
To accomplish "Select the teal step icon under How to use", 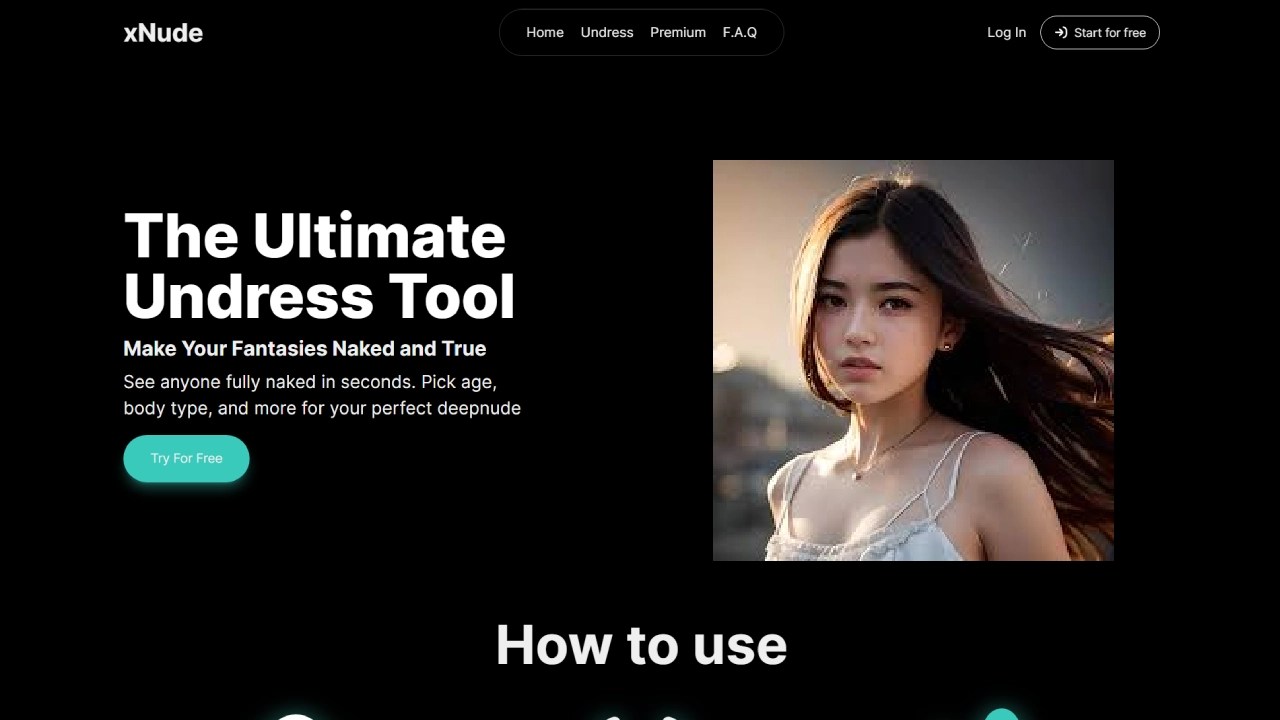I will 1001,714.
